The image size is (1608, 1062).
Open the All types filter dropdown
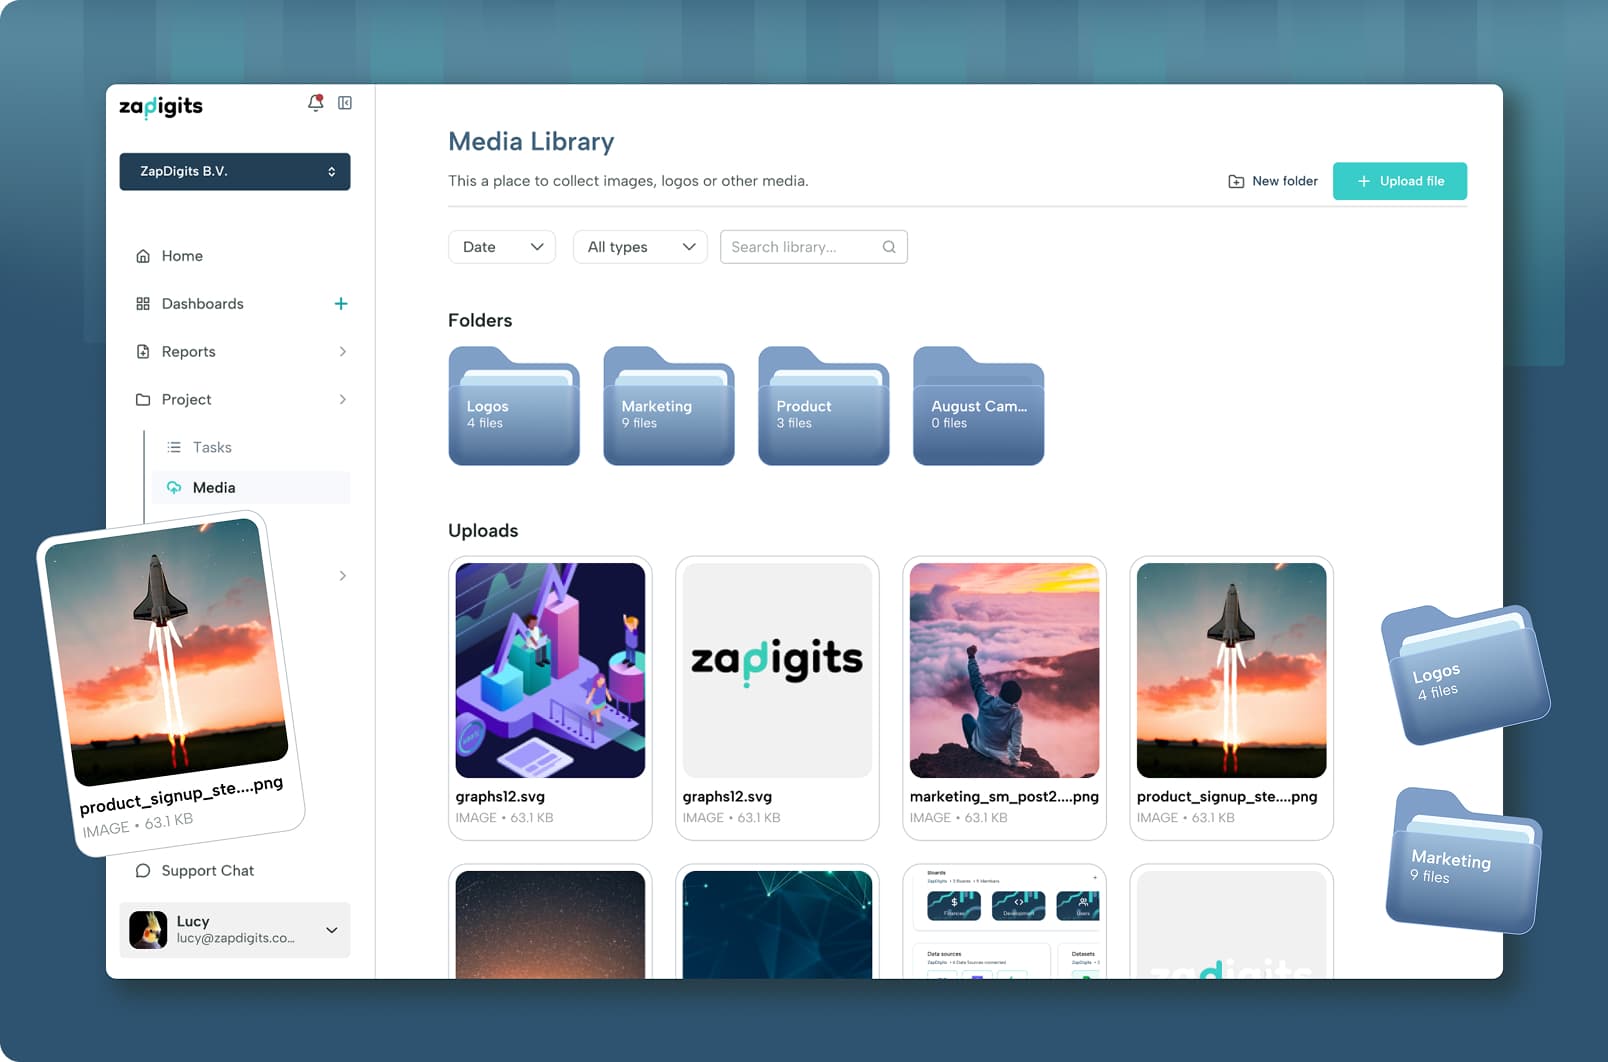(x=639, y=246)
